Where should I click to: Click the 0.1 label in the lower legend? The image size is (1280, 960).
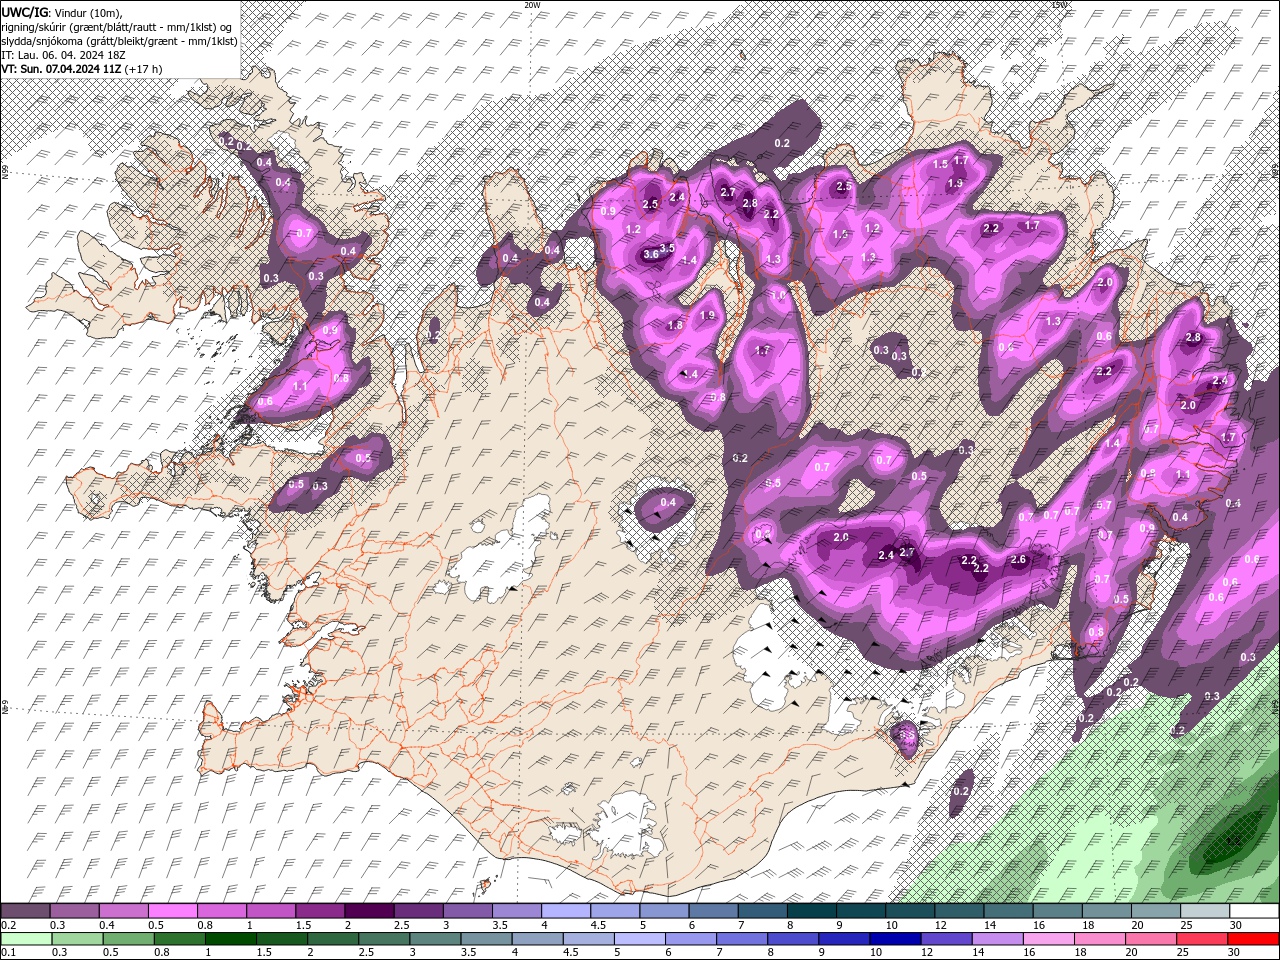(8, 953)
